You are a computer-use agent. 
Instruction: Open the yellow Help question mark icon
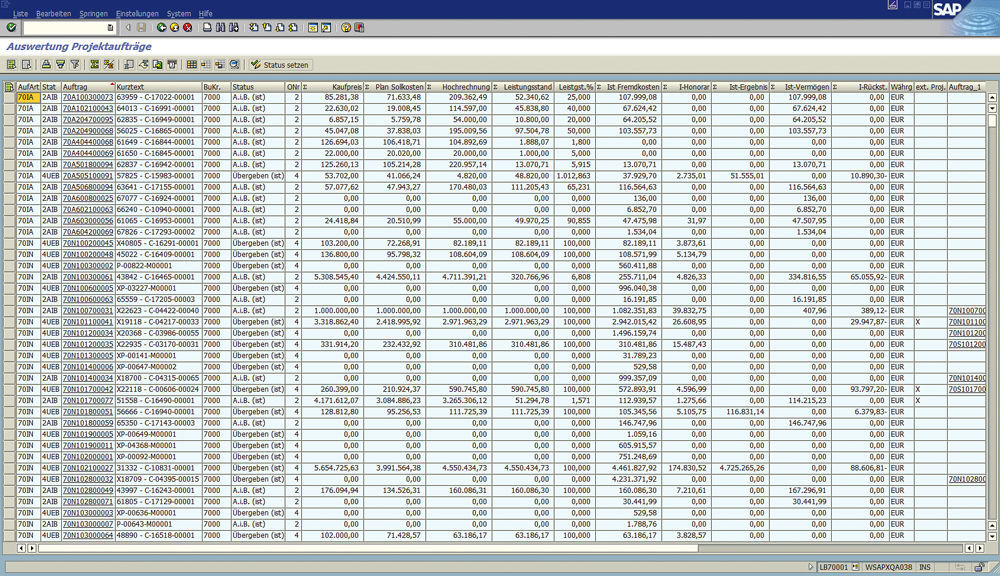click(346, 27)
